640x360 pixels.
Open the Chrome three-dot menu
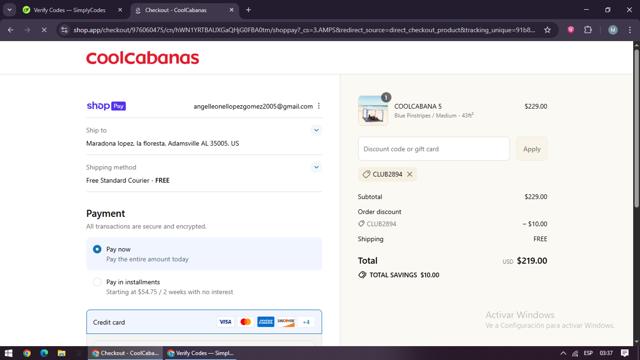point(629,30)
